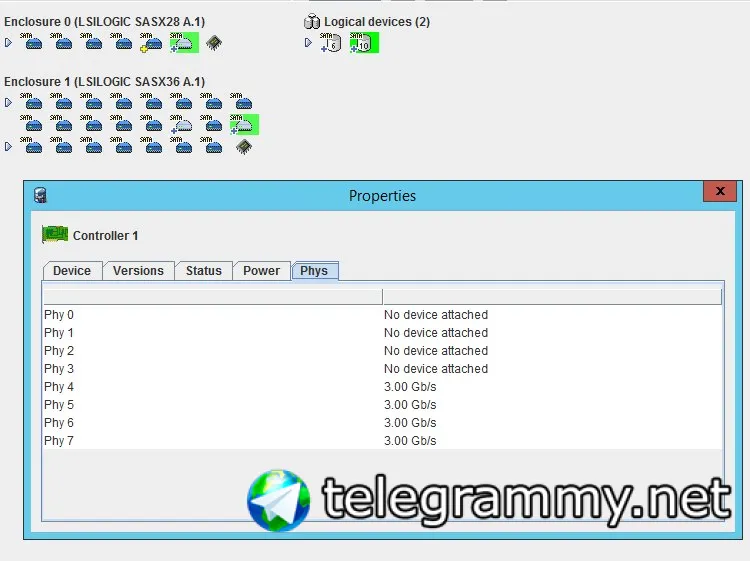This screenshot has width=750, height=561.
Task: Select last drive in Enclosure 1 top row
Action: (x=241, y=101)
